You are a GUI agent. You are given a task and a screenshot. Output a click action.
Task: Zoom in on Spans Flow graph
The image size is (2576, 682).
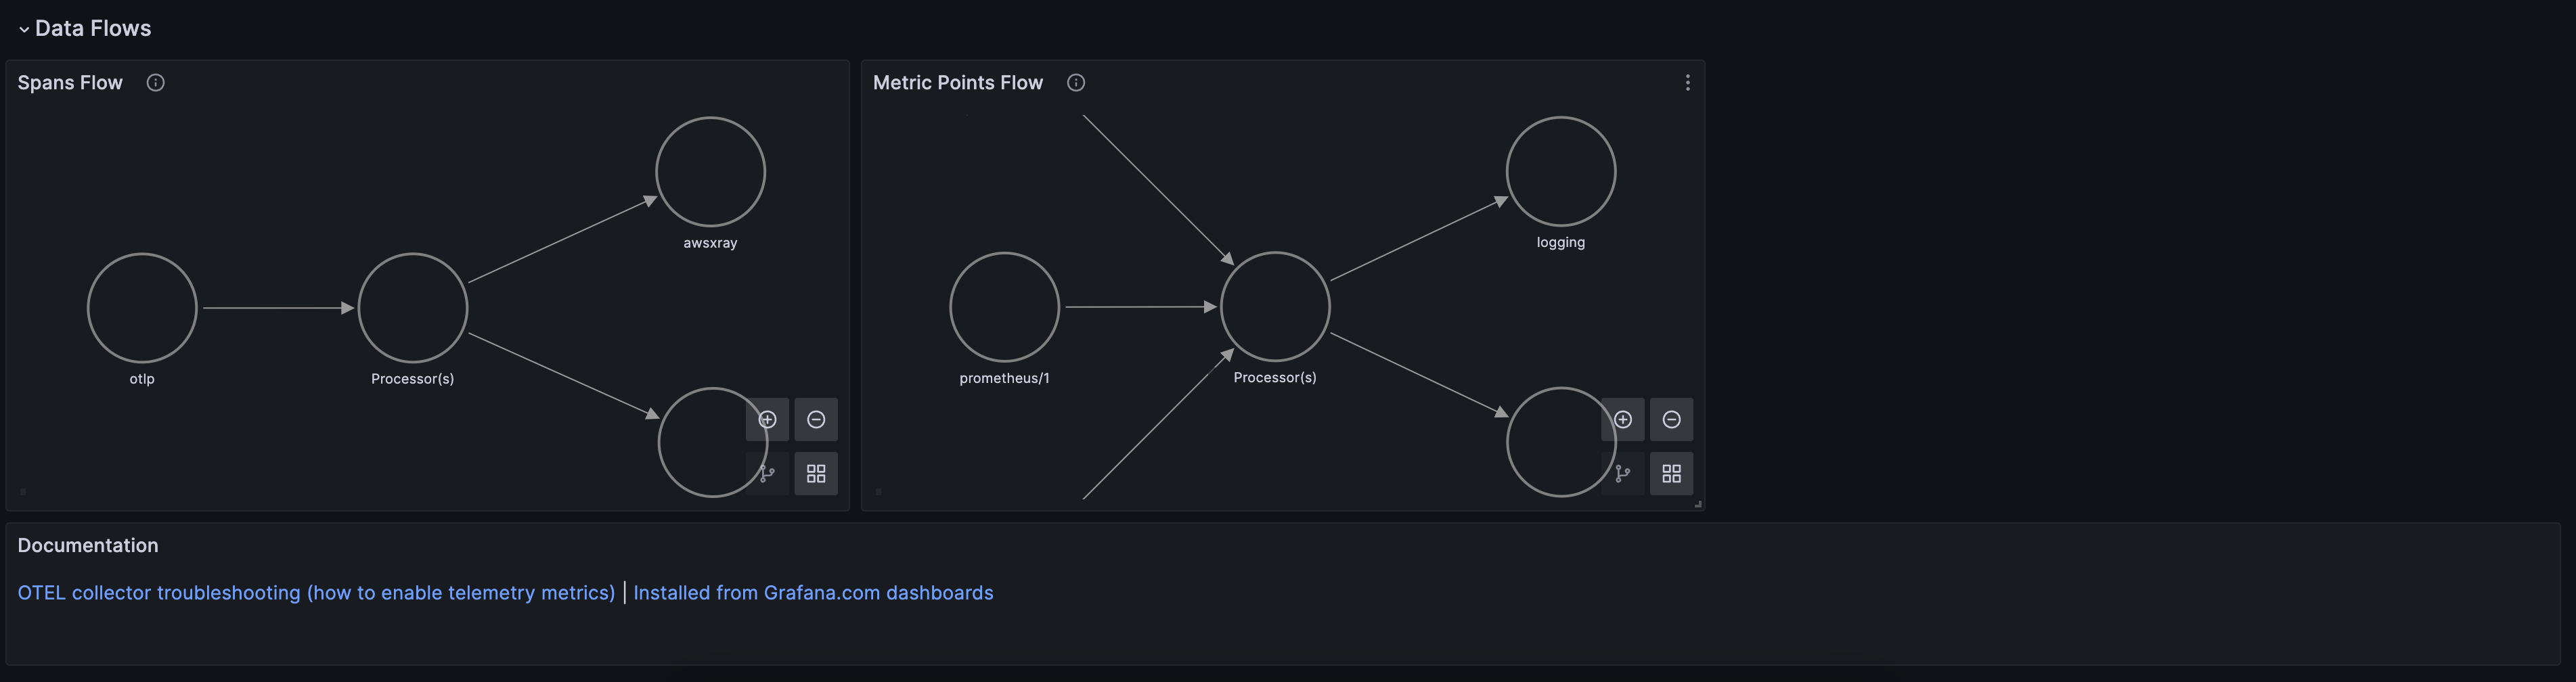(x=767, y=420)
